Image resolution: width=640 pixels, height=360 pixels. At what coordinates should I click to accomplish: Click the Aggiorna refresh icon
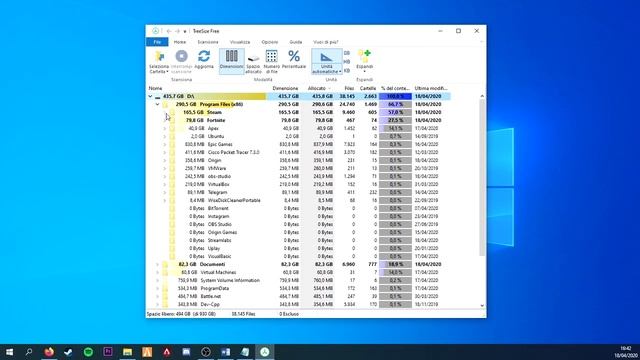tap(204, 56)
